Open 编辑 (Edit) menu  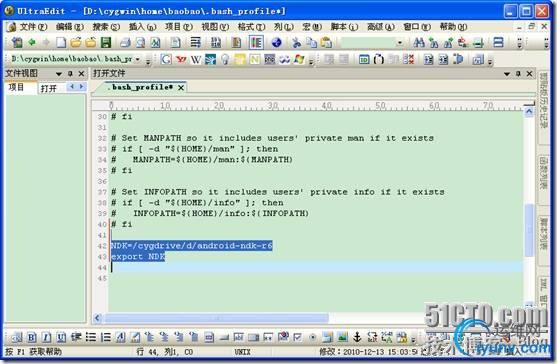point(70,27)
